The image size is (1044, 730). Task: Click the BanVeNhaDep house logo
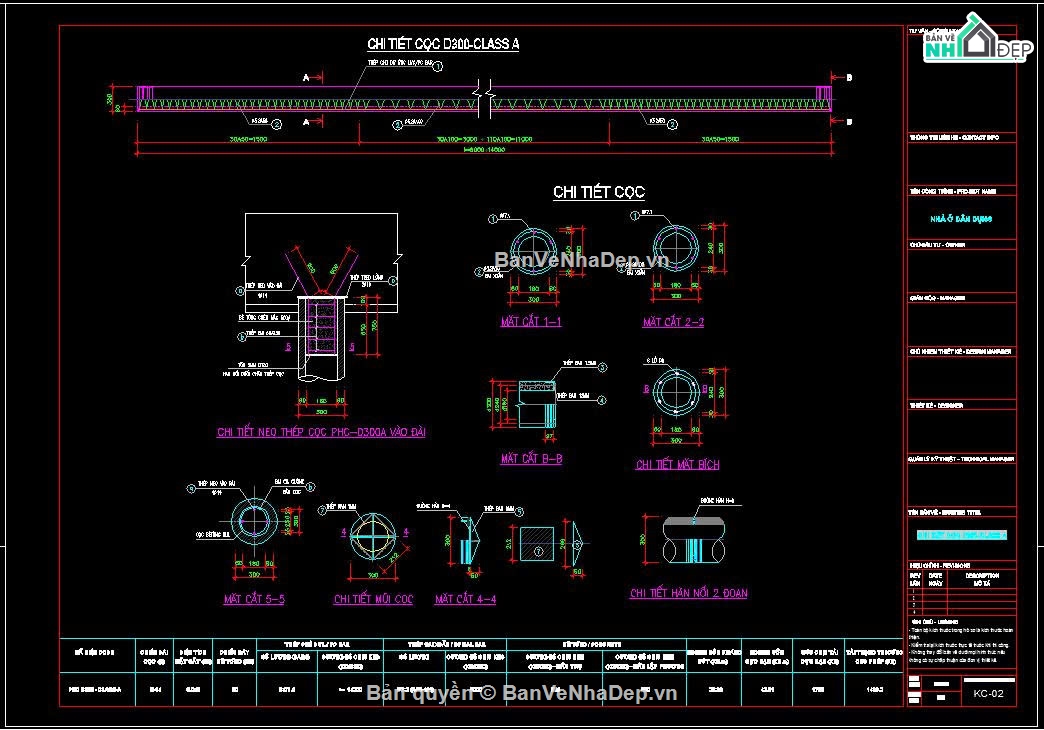click(x=977, y=39)
